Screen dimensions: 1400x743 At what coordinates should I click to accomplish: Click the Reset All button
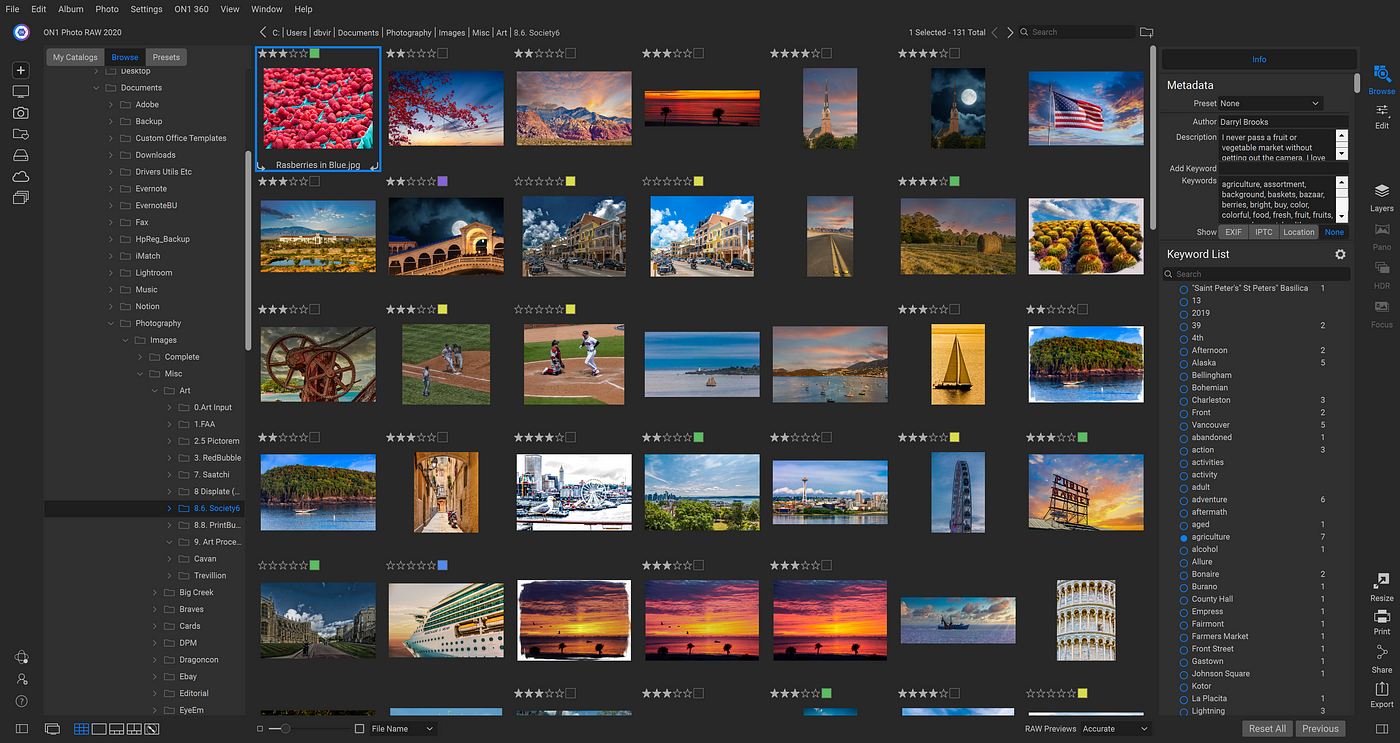coord(1267,729)
